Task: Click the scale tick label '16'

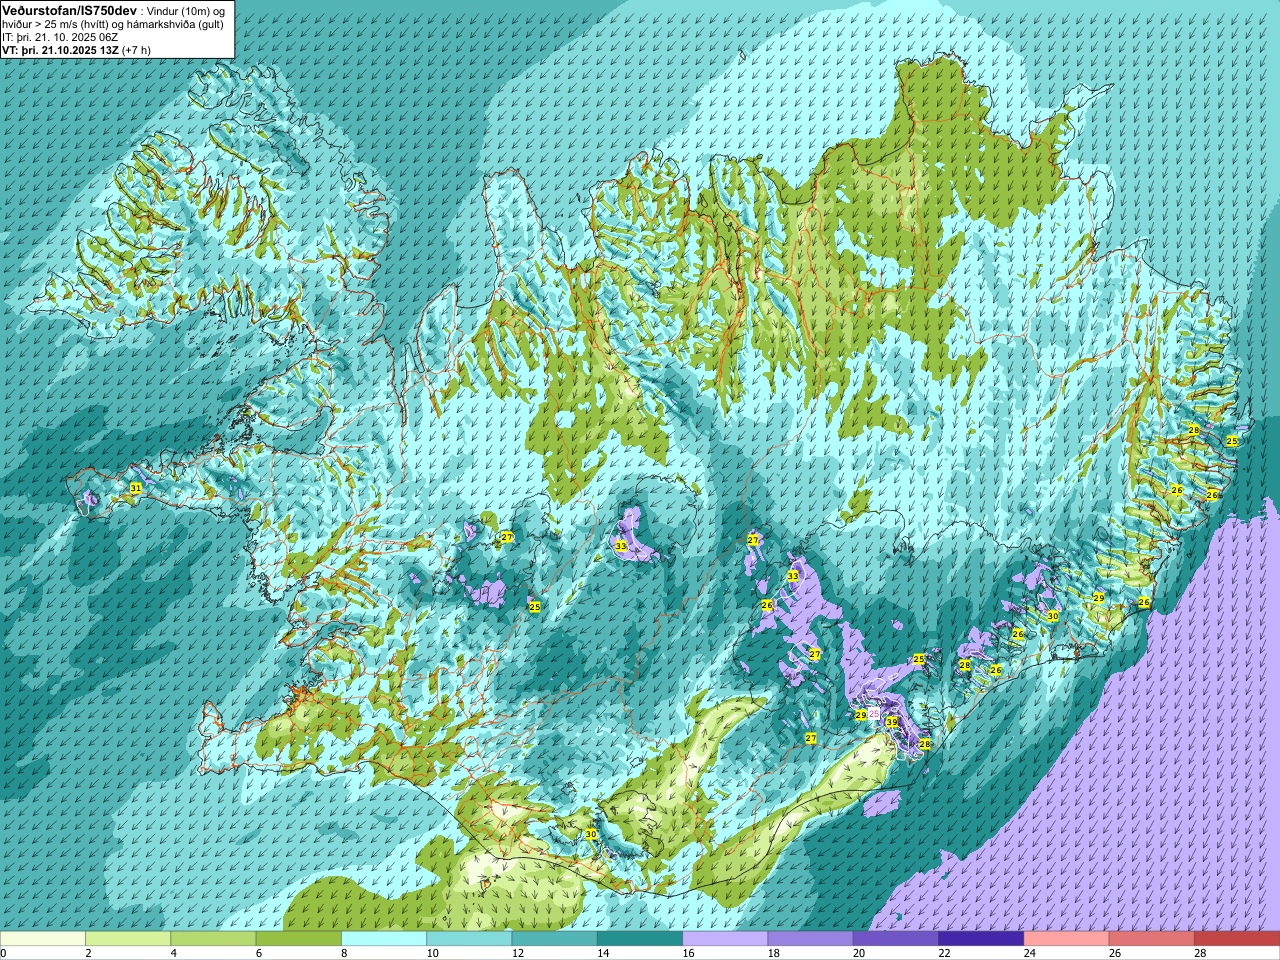Action: point(688,953)
